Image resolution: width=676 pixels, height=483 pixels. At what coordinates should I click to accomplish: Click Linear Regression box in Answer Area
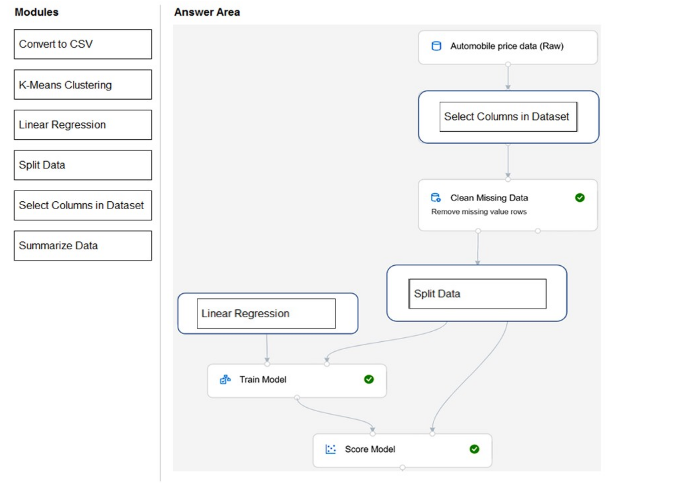pos(266,314)
